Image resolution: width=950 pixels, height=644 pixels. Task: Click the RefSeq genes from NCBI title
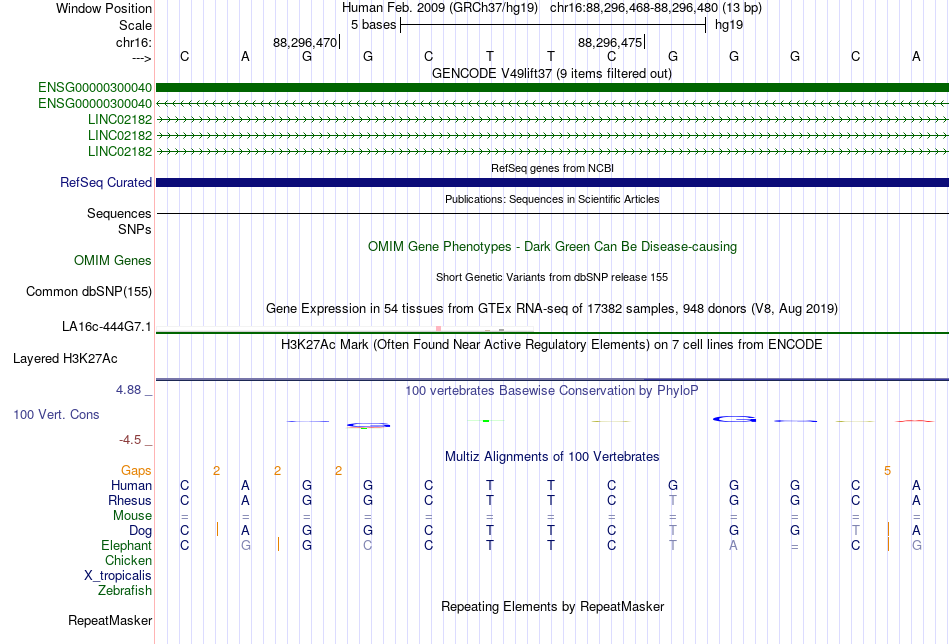(552, 168)
